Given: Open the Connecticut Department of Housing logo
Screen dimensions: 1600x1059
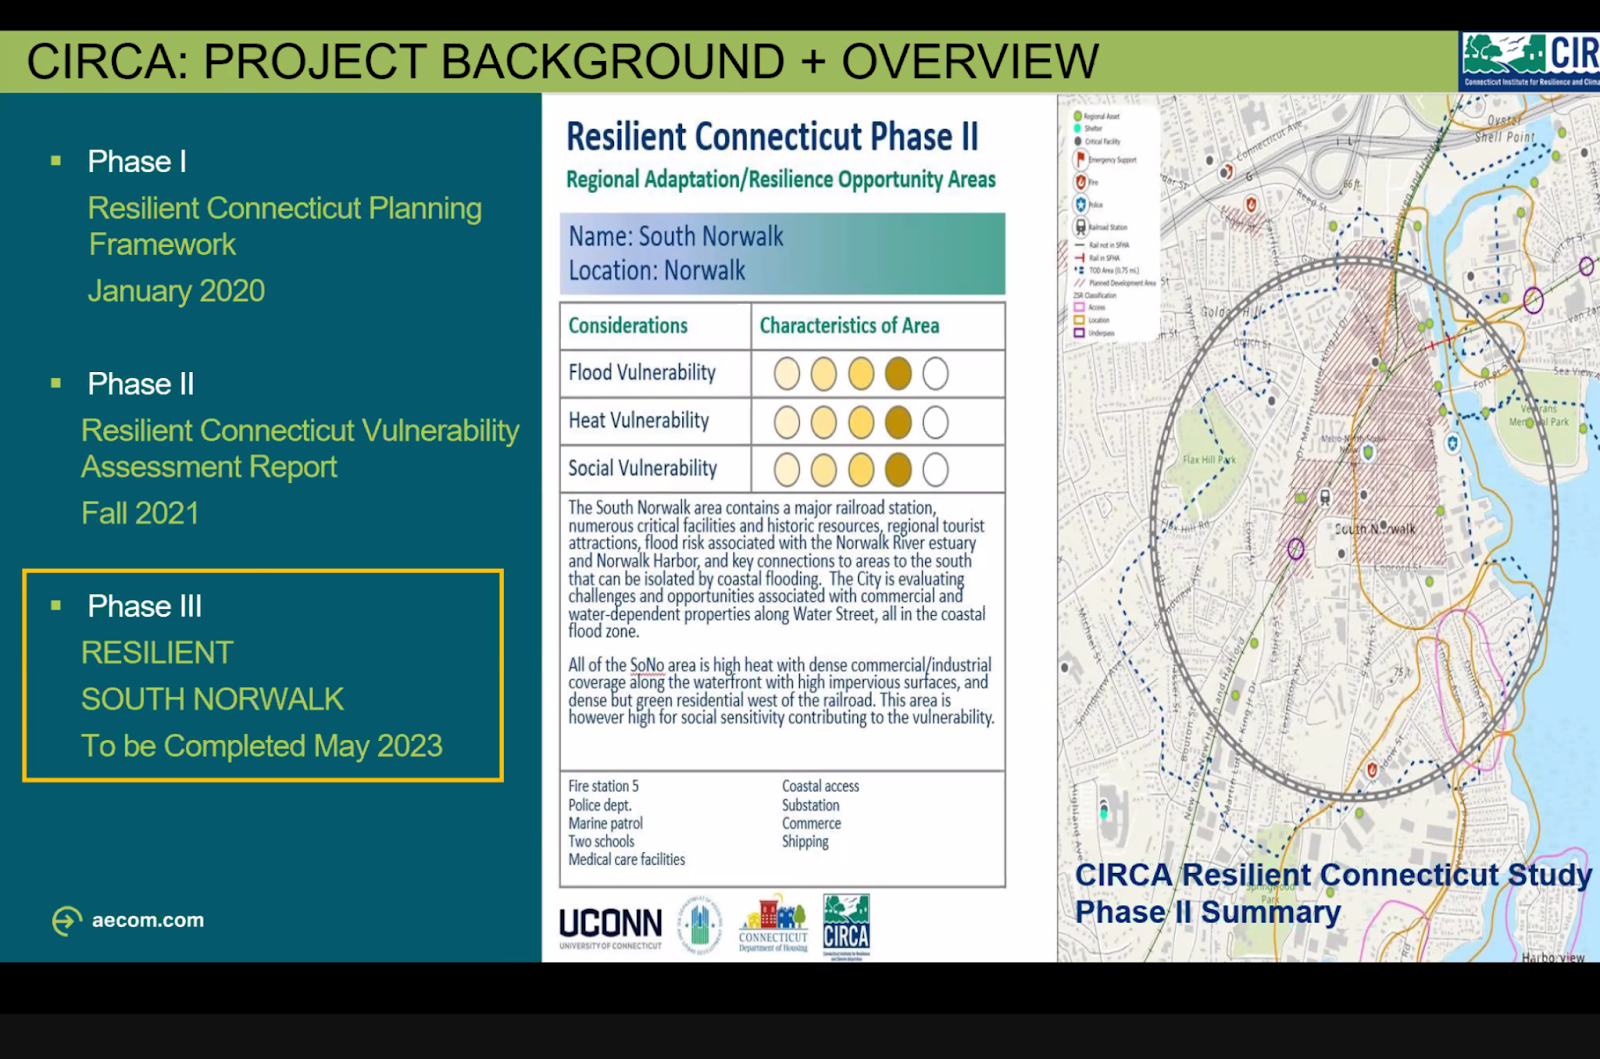Looking at the screenshot, I should 773,925.
